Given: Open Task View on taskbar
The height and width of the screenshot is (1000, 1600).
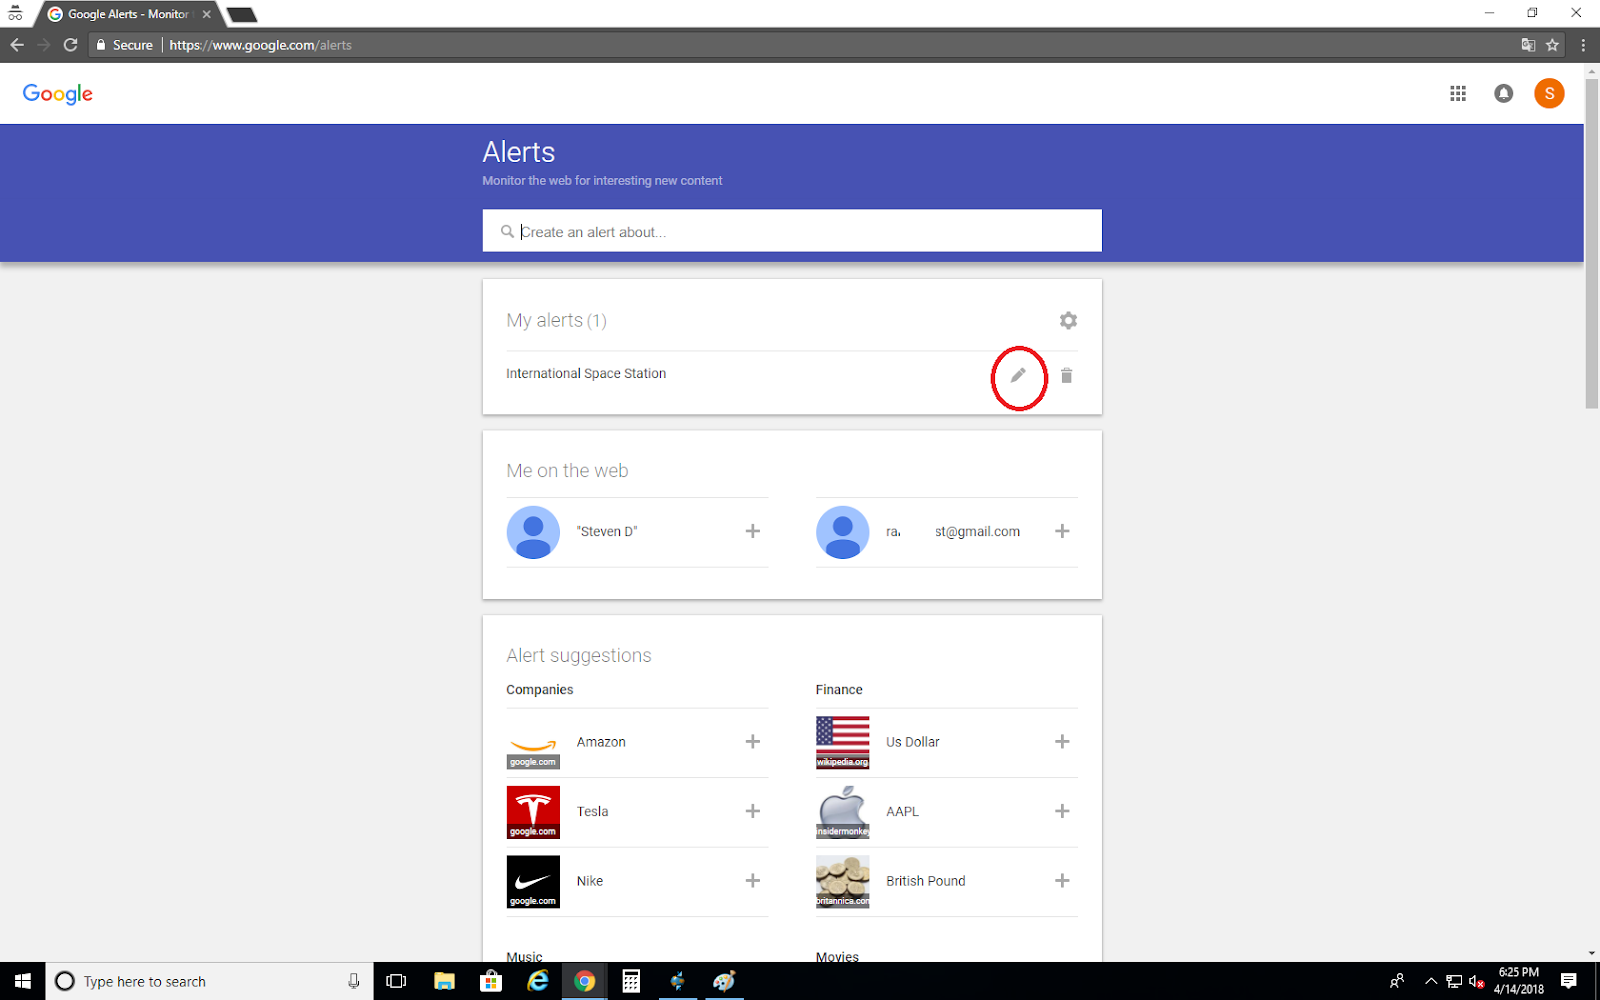Looking at the screenshot, I should 396,981.
